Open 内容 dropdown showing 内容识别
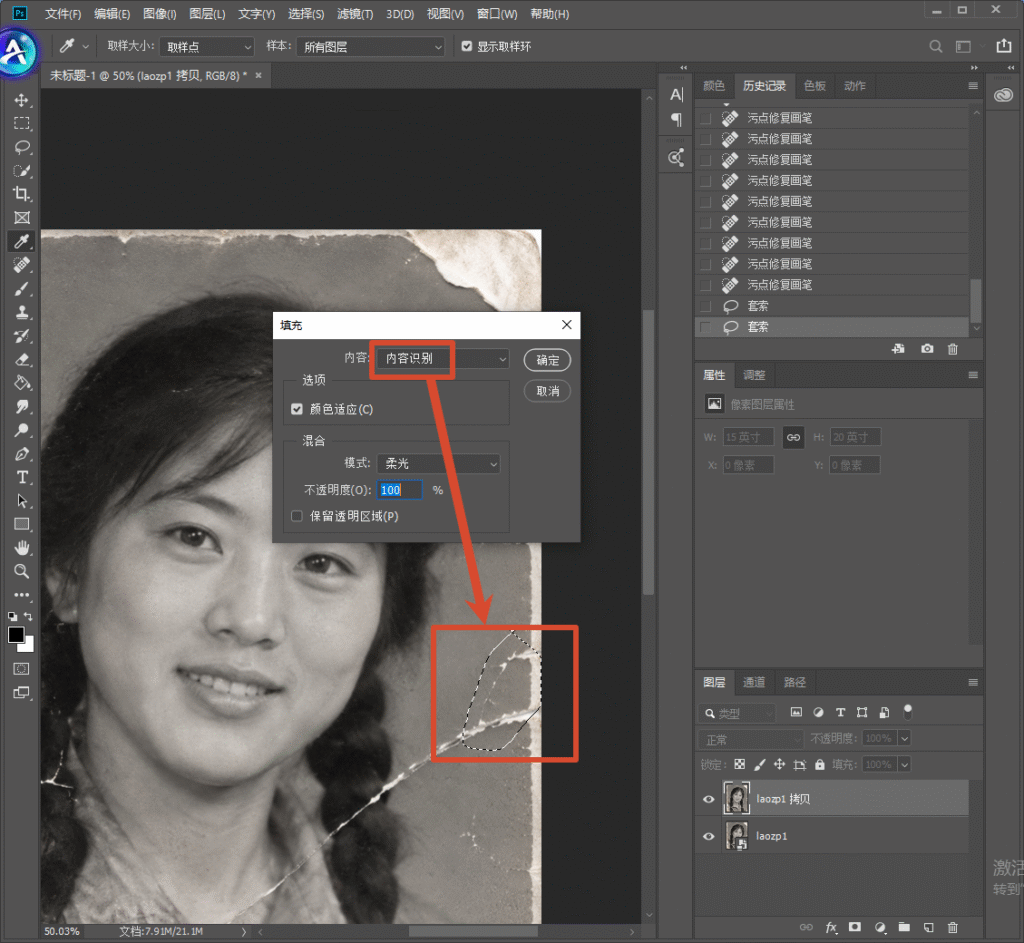The image size is (1024, 943). [x=443, y=358]
